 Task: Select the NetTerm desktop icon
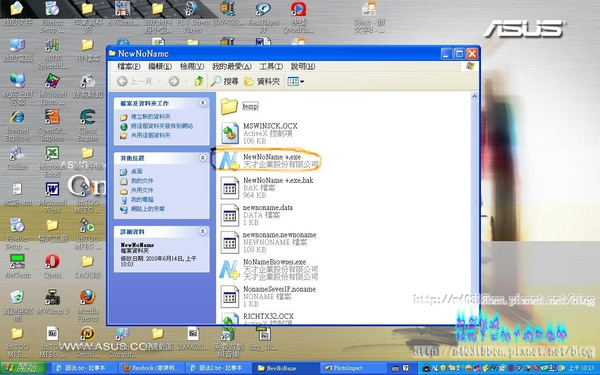18,266
